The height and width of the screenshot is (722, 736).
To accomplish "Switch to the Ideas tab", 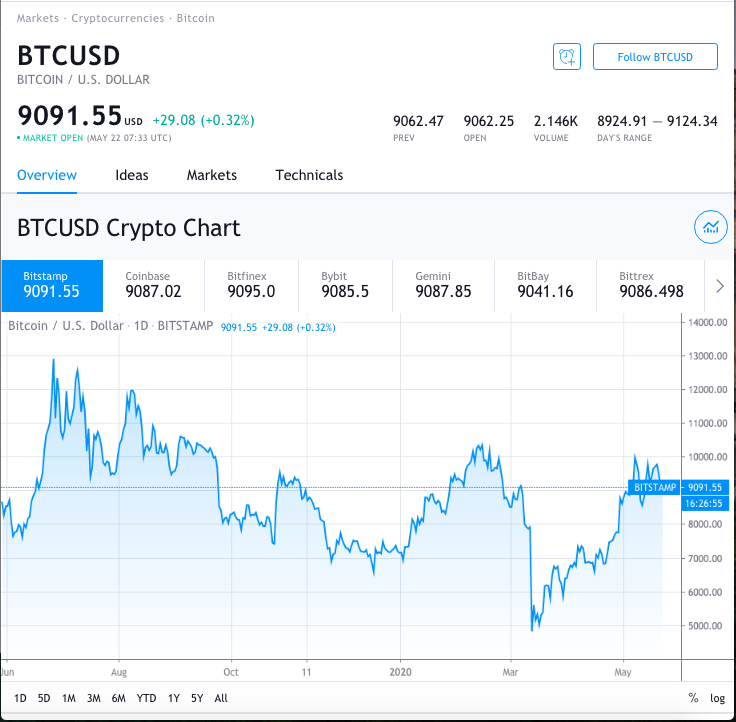I will [x=132, y=175].
